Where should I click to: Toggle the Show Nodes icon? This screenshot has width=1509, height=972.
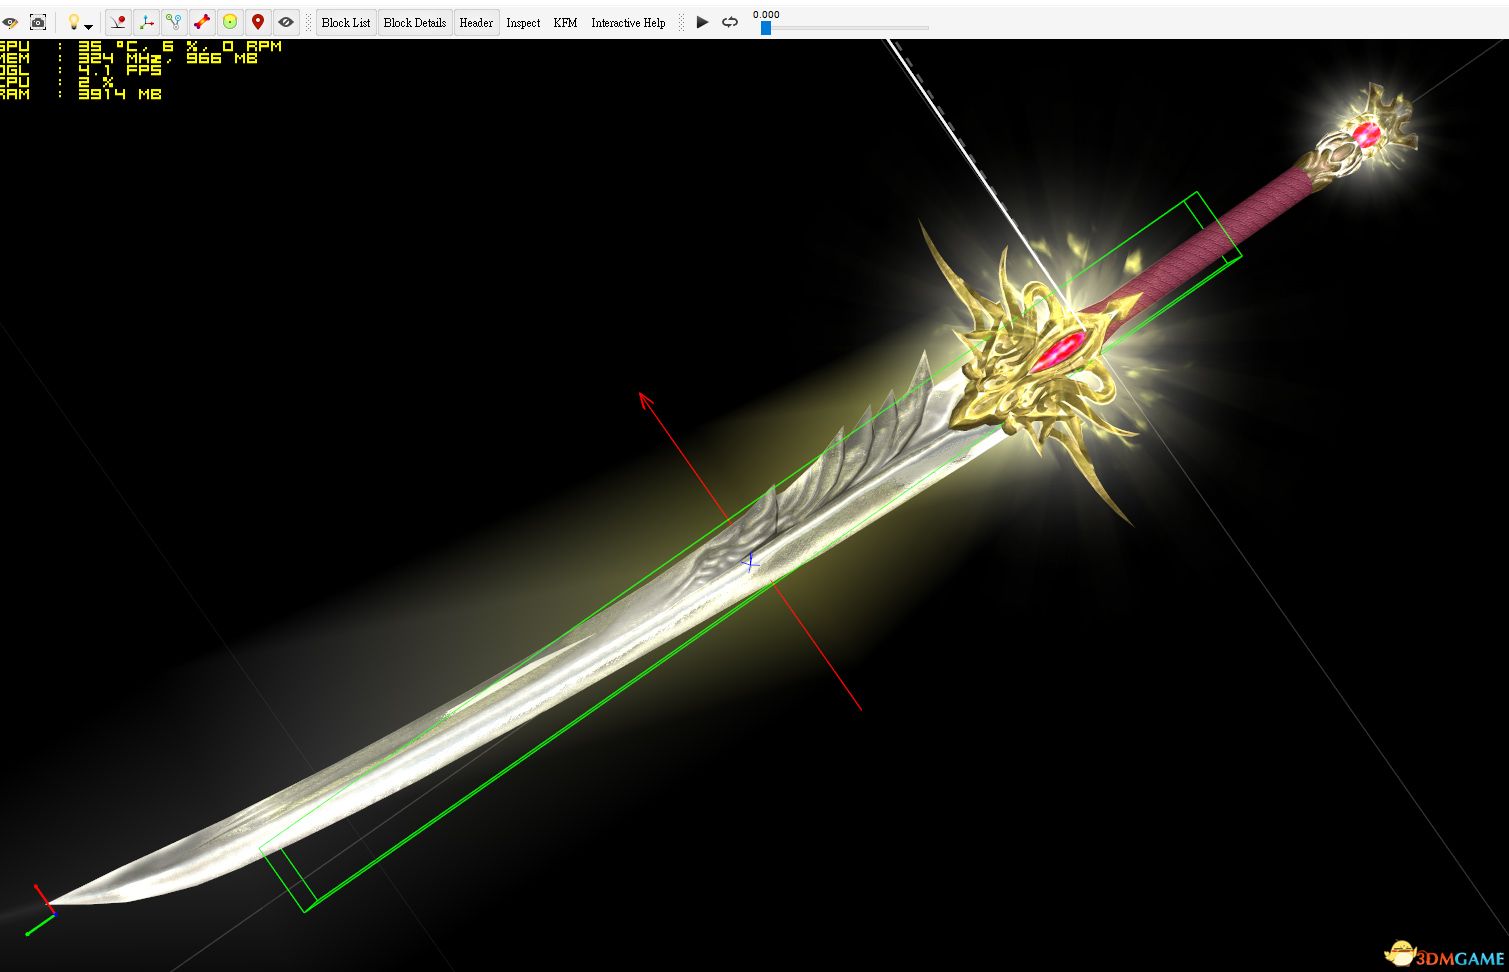click(174, 22)
